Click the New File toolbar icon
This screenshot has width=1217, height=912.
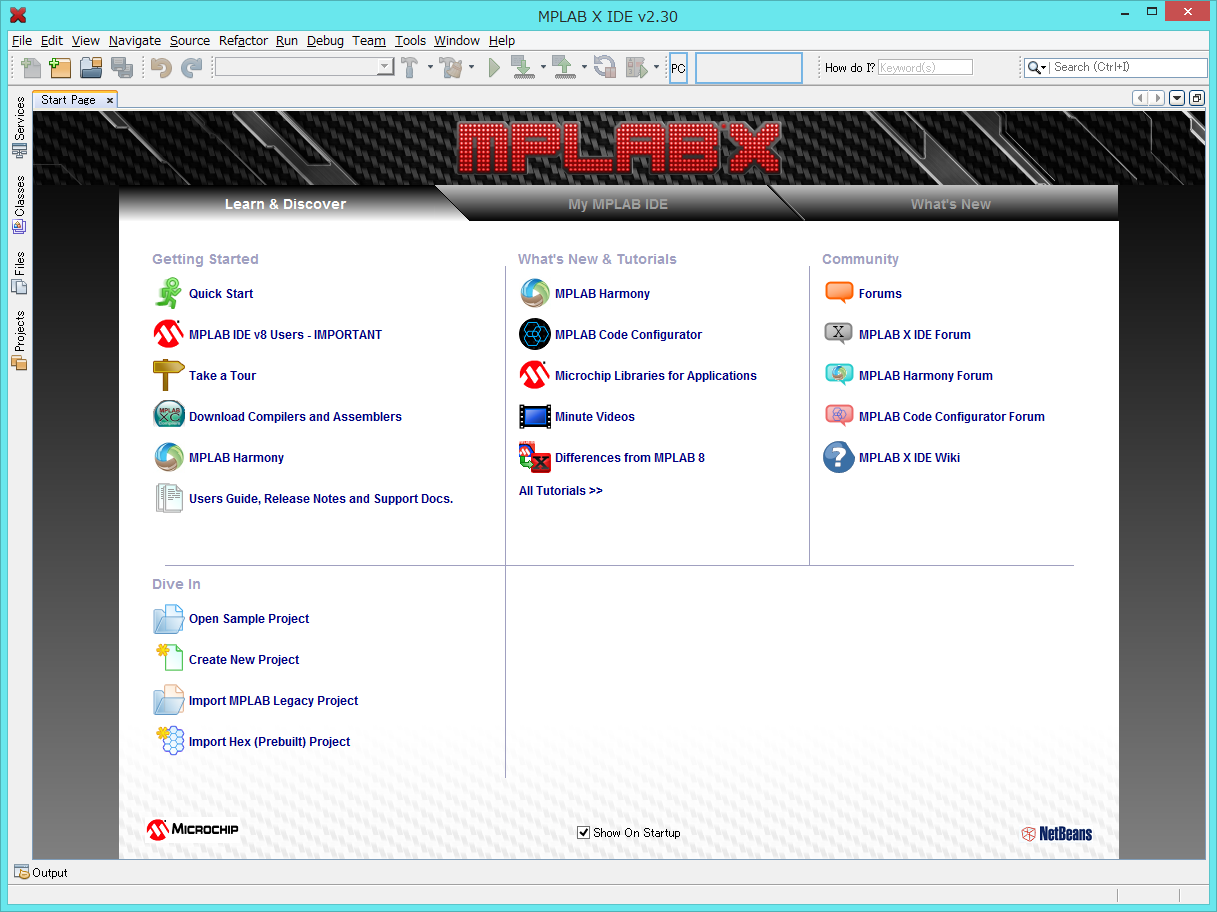(31, 68)
